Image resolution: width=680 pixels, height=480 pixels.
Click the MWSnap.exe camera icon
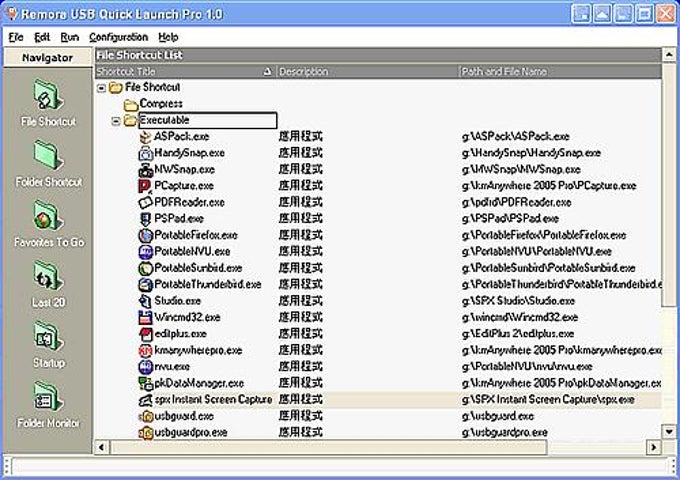(145, 170)
